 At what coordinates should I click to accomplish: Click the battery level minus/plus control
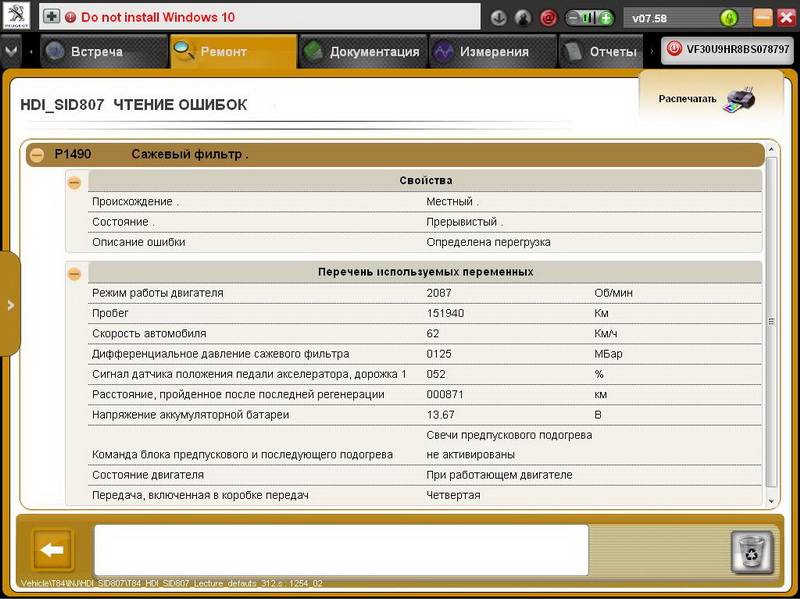tap(589, 18)
